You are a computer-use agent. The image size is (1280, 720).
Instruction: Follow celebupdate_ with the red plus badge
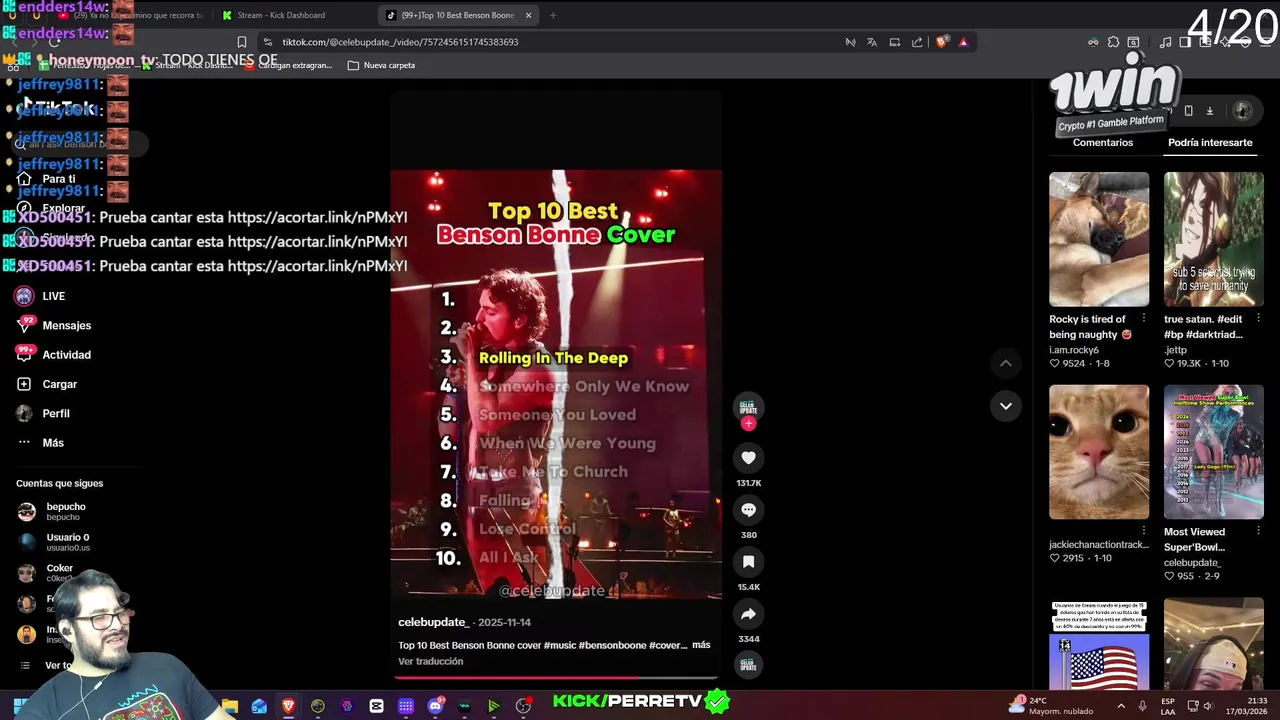click(x=748, y=424)
